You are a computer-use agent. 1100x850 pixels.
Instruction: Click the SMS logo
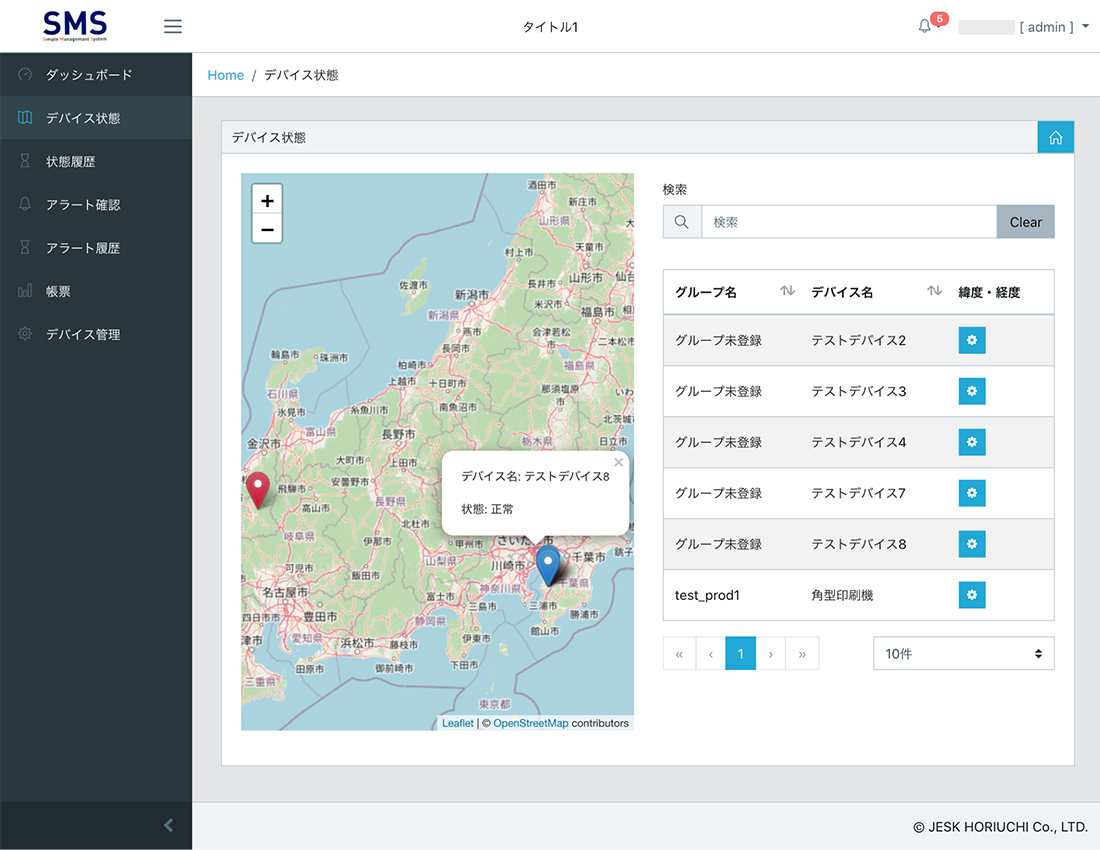[74, 26]
